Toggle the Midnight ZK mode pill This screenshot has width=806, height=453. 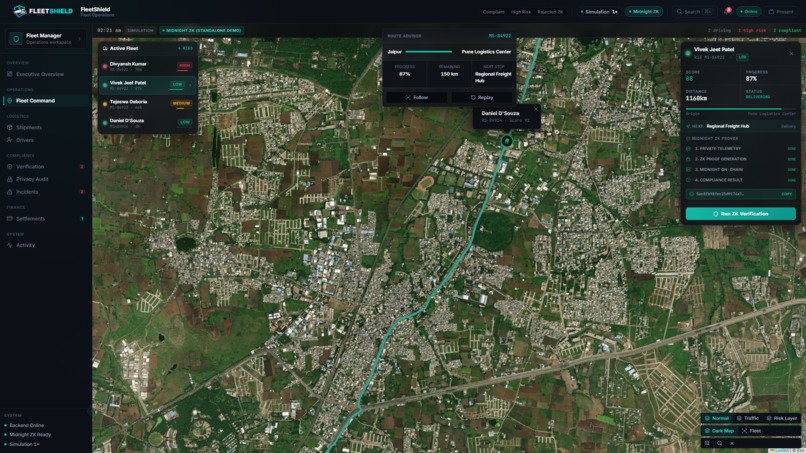[644, 11]
